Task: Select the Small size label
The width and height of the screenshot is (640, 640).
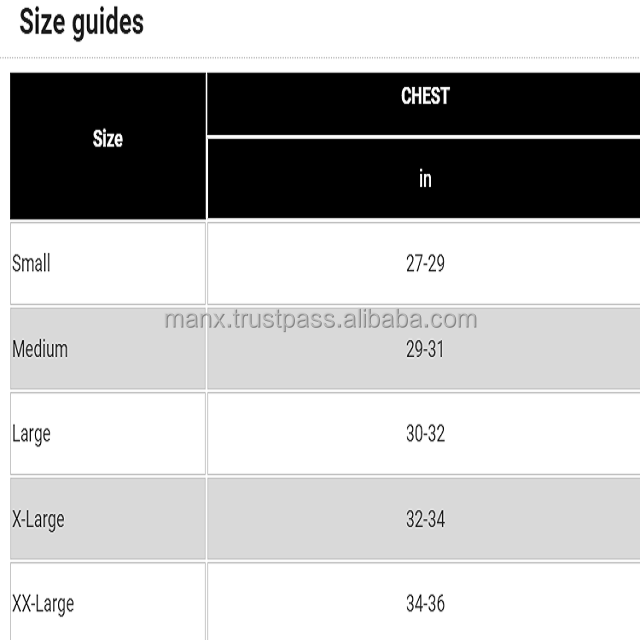Action: [31, 264]
